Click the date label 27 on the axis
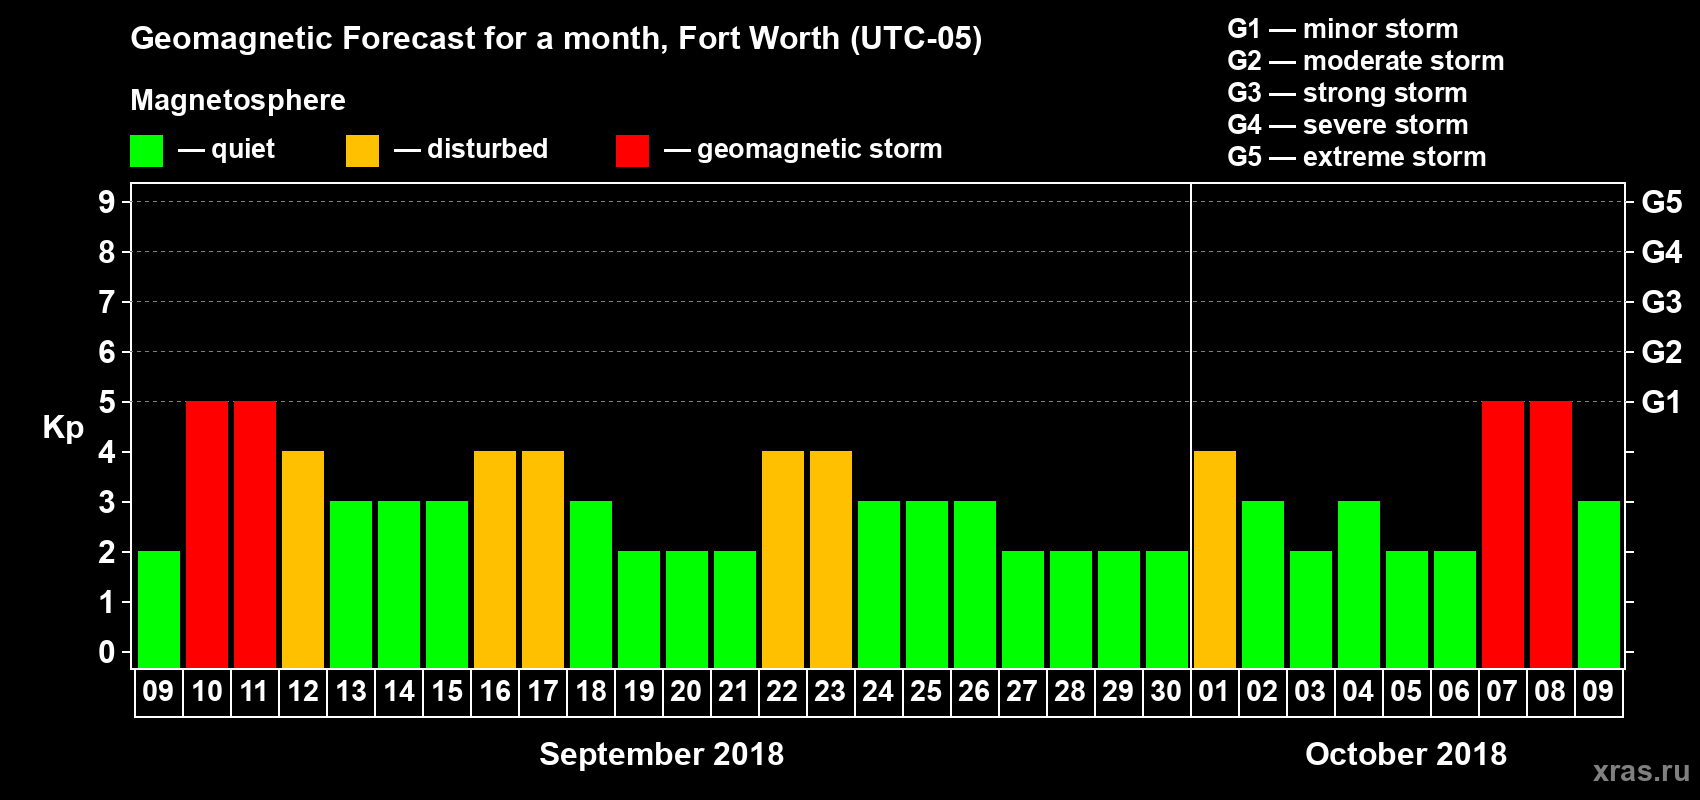 coord(1023,691)
